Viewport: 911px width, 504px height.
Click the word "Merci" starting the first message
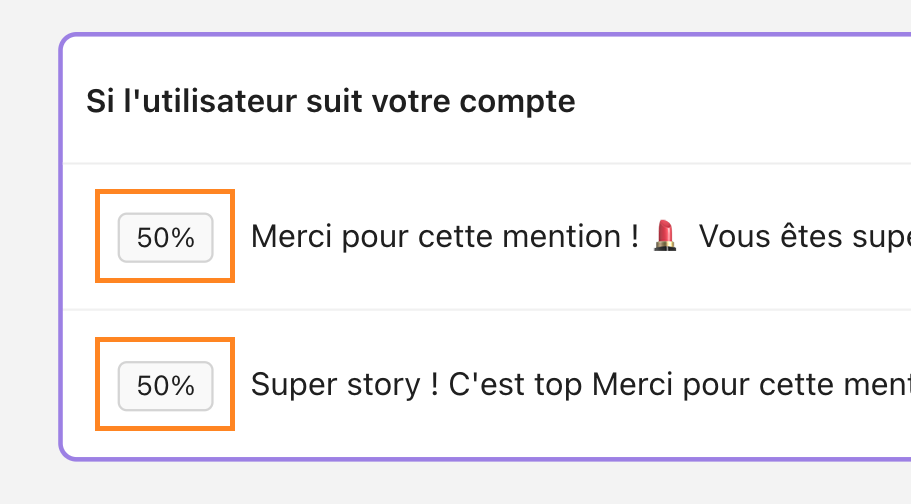point(285,237)
